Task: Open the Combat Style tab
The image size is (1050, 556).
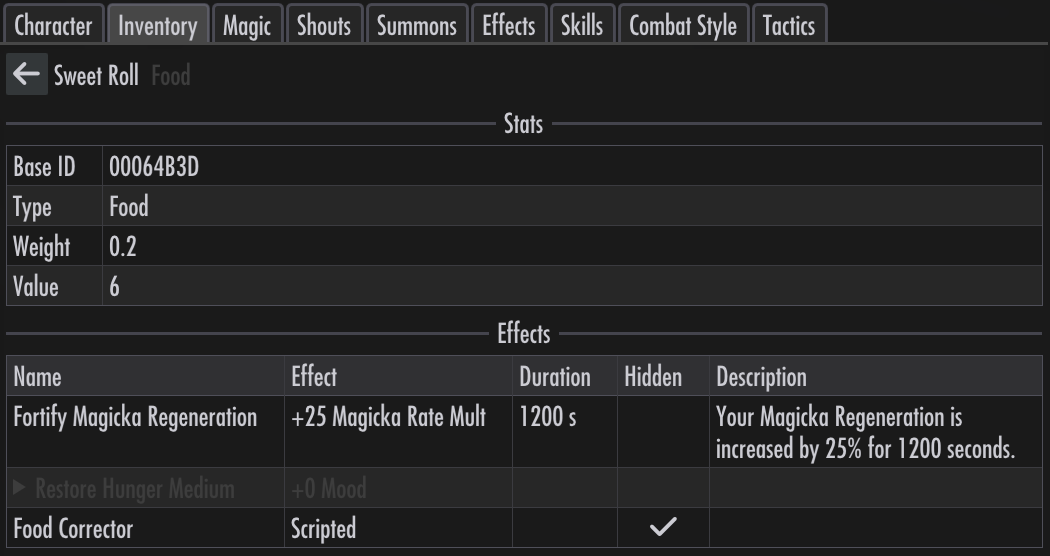Action: tap(683, 25)
